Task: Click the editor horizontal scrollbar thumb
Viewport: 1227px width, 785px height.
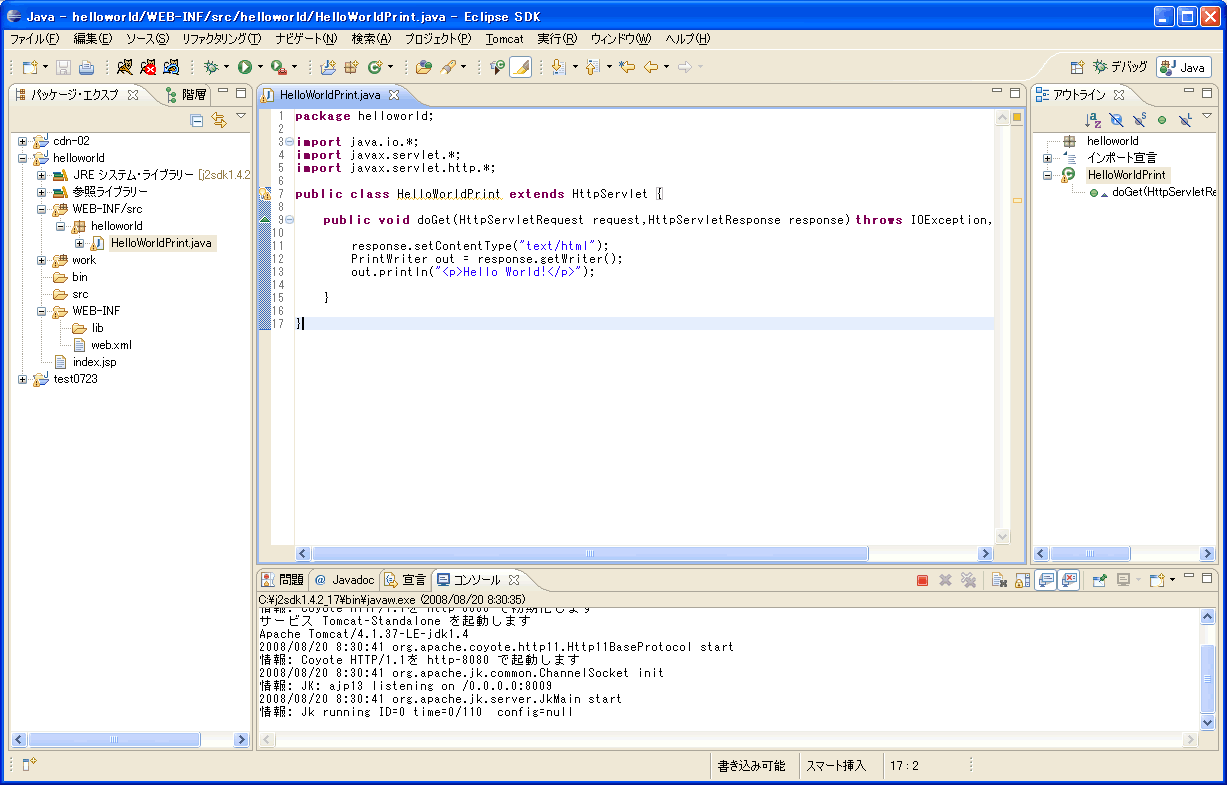Action: 588,553
